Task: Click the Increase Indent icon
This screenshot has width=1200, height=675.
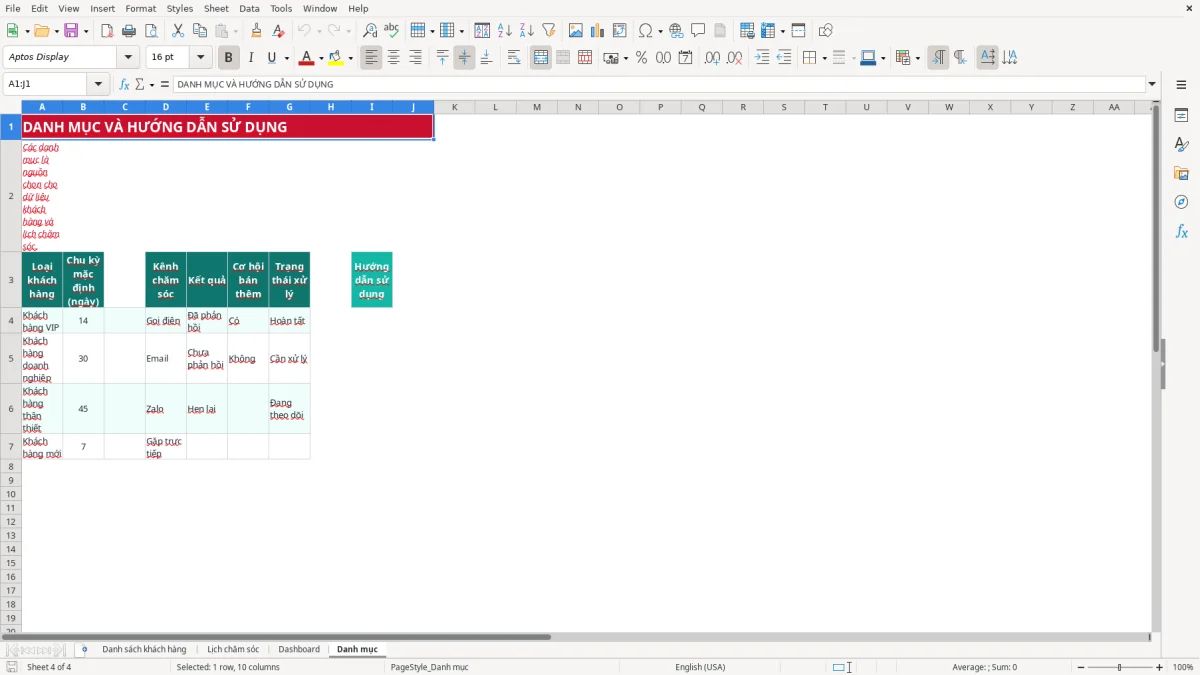Action: point(762,58)
